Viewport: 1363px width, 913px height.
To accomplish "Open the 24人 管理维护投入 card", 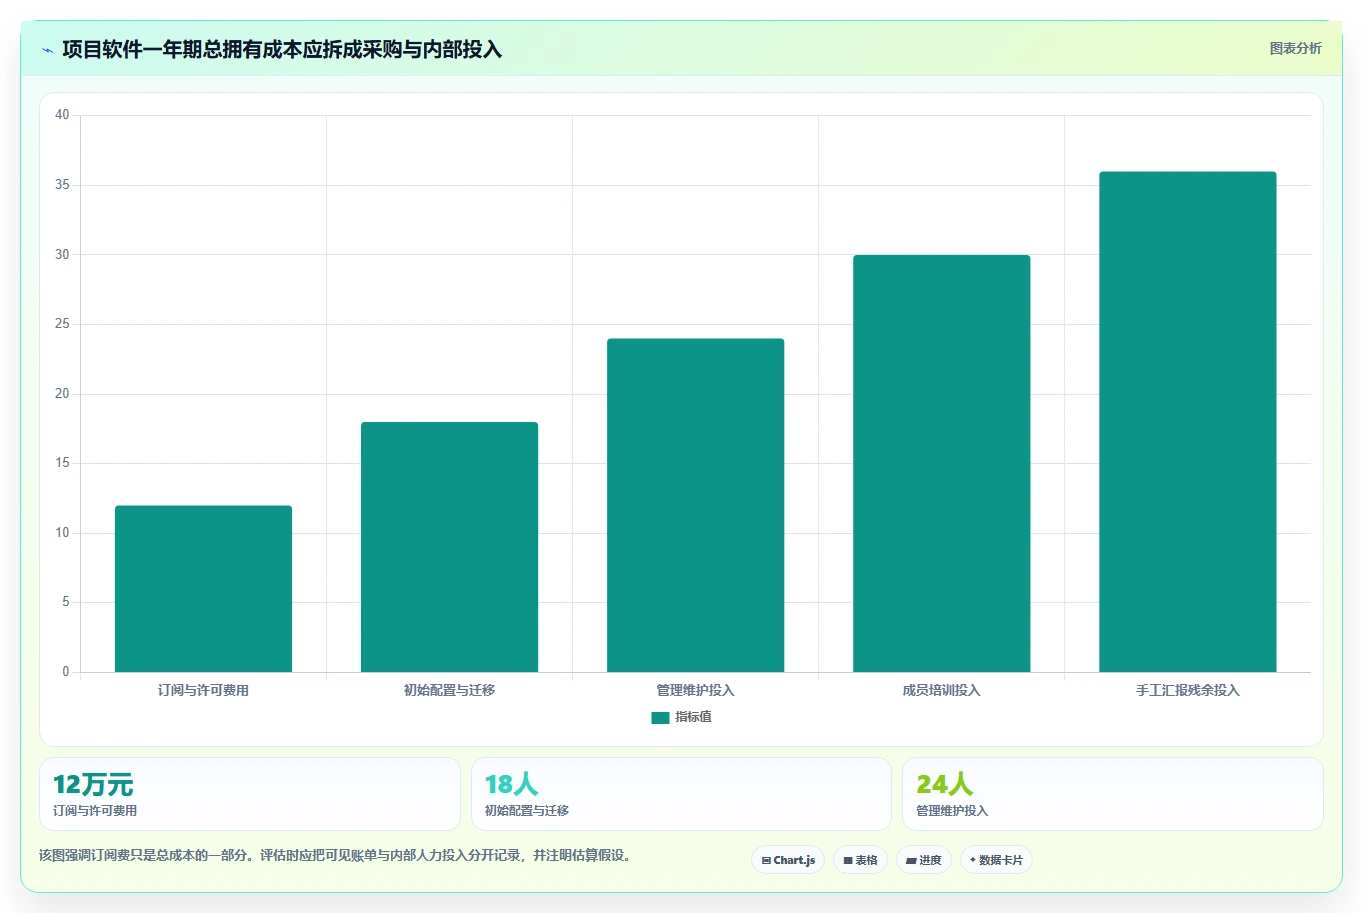I will pos(1112,794).
